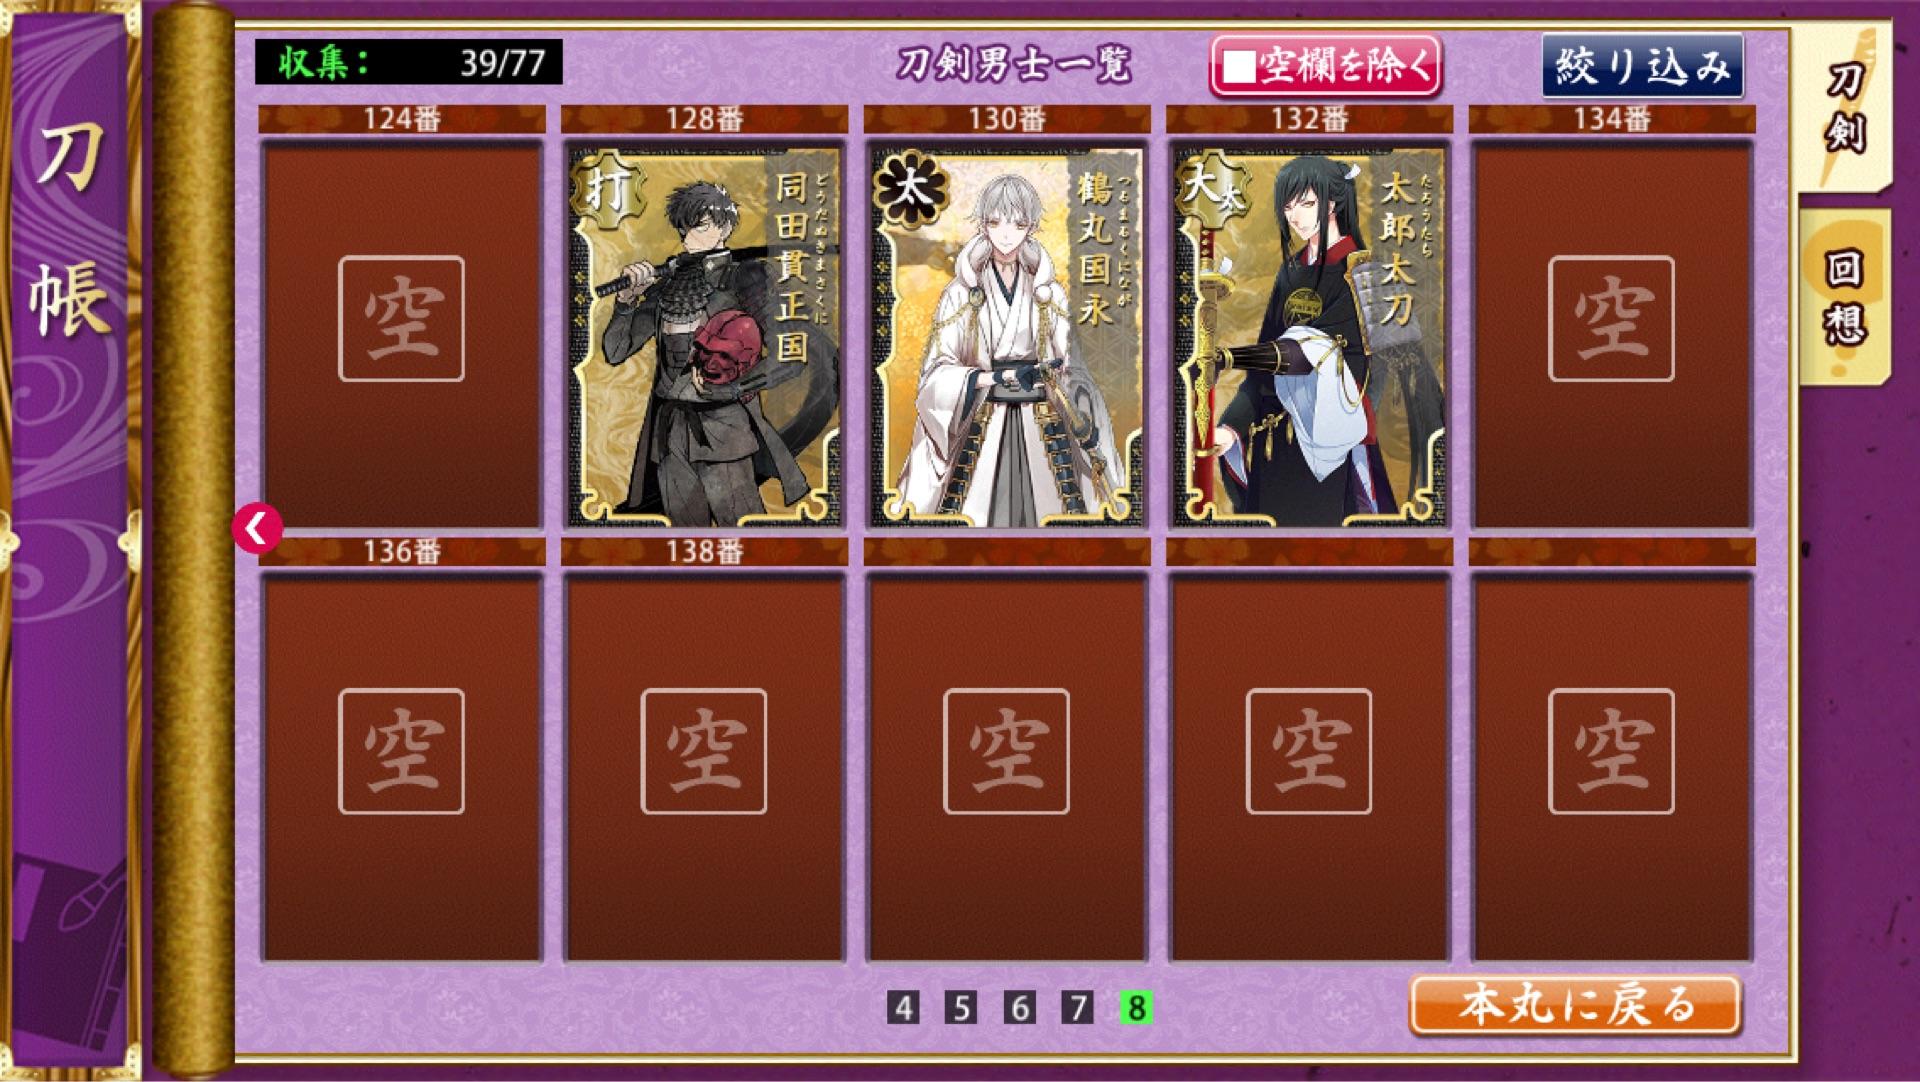The image size is (1920, 1082).
Task: Open the 絞り込み filter
Action: click(x=1642, y=66)
